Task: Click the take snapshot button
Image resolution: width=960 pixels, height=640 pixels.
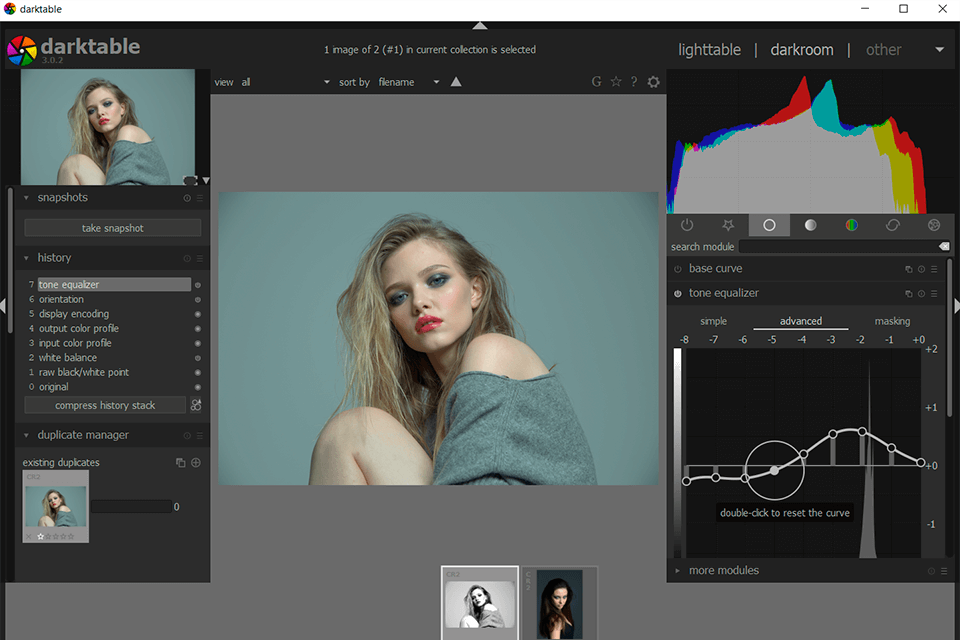Action: tap(113, 228)
